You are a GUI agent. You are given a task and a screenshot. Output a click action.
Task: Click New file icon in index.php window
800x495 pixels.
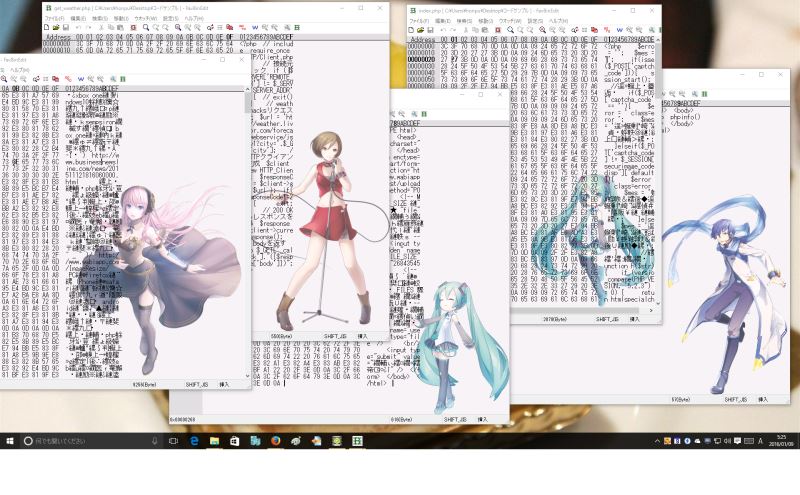tap(411, 30)
